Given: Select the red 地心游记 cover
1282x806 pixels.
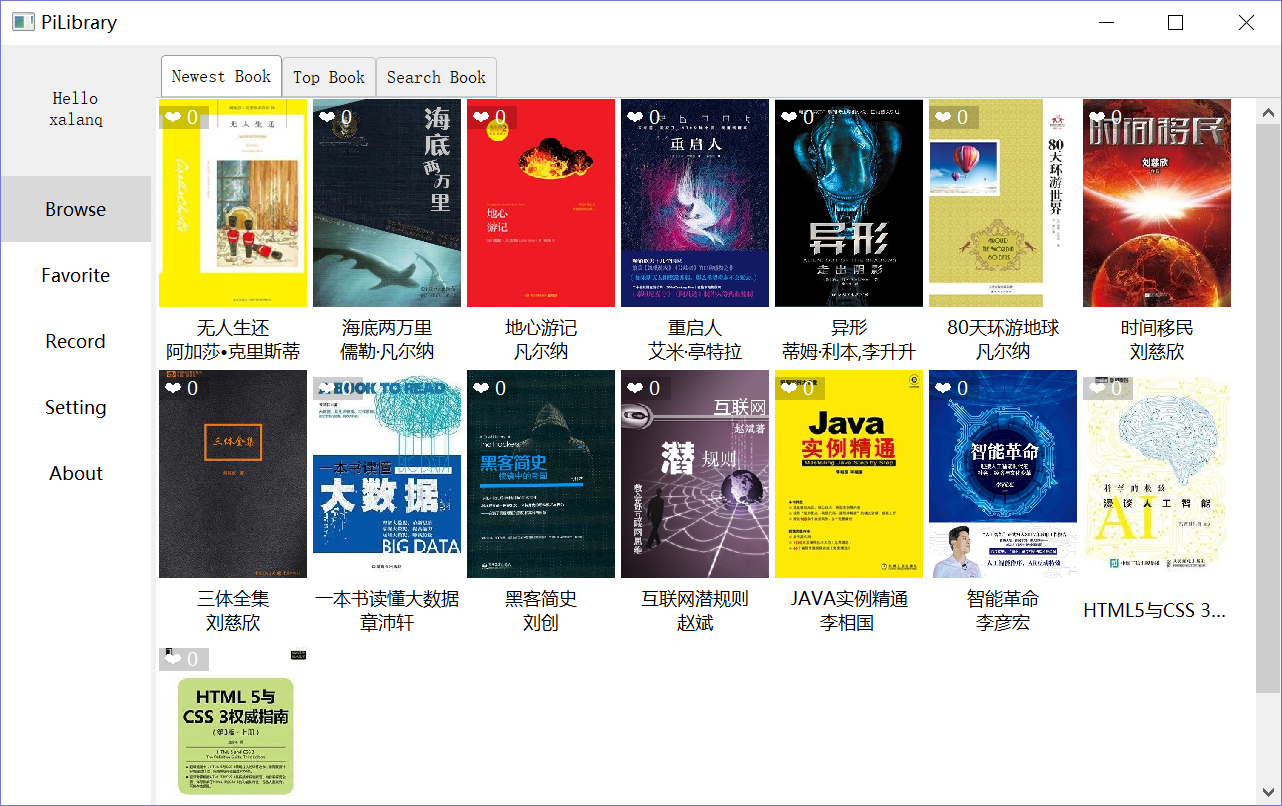Looking at the screenshot, I should pyautogui.click(x=541, y=203).
